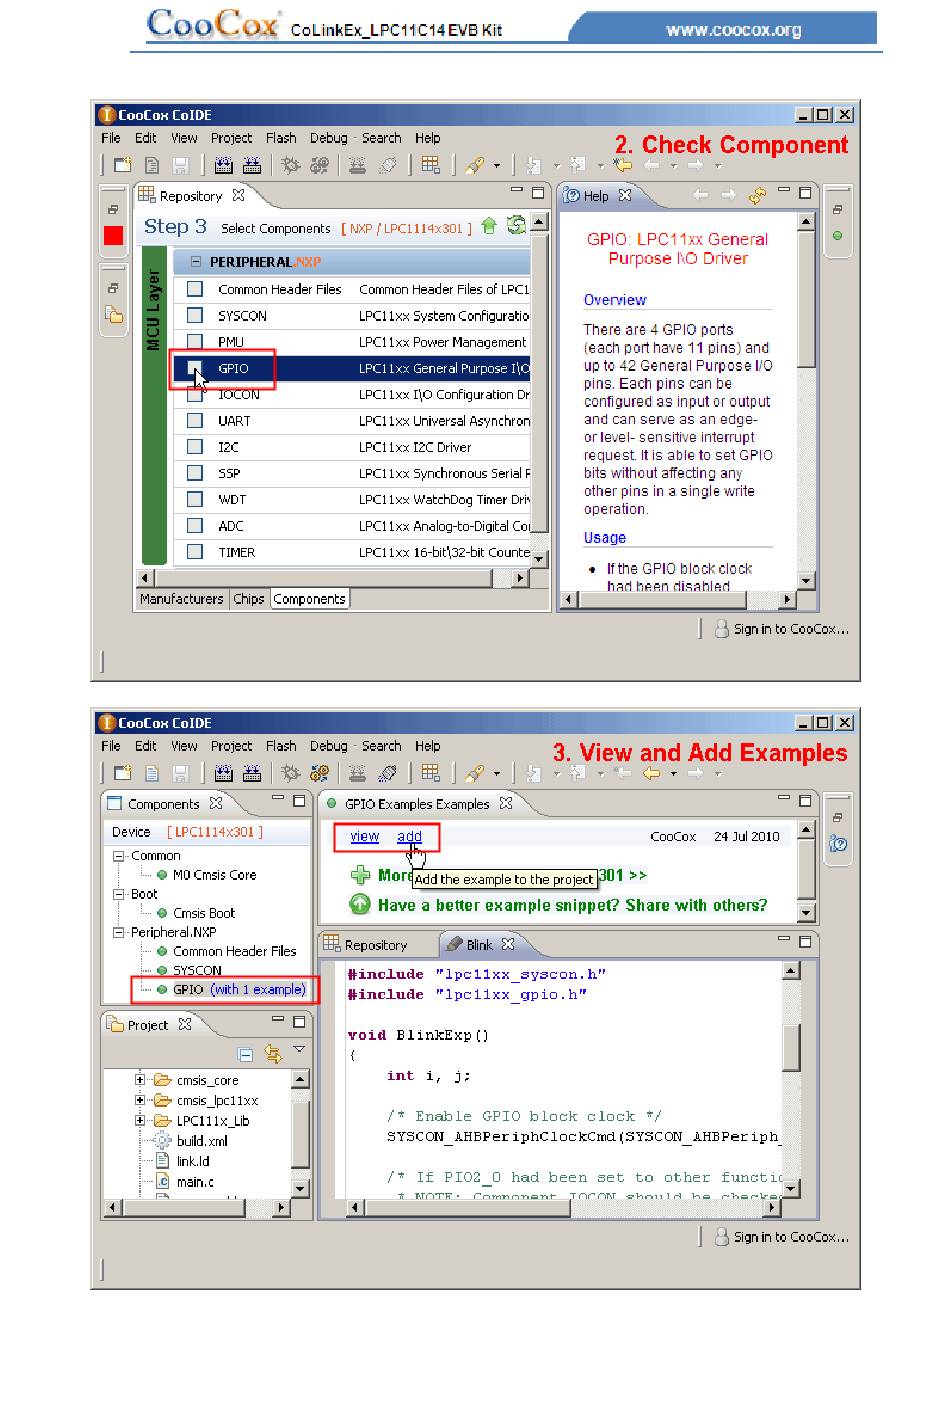This screenshot has width=950, height=1409.
Task: Expand the cmsis_lpc11xx folder
Action: pyautogui.click(x=140, y=1100)
